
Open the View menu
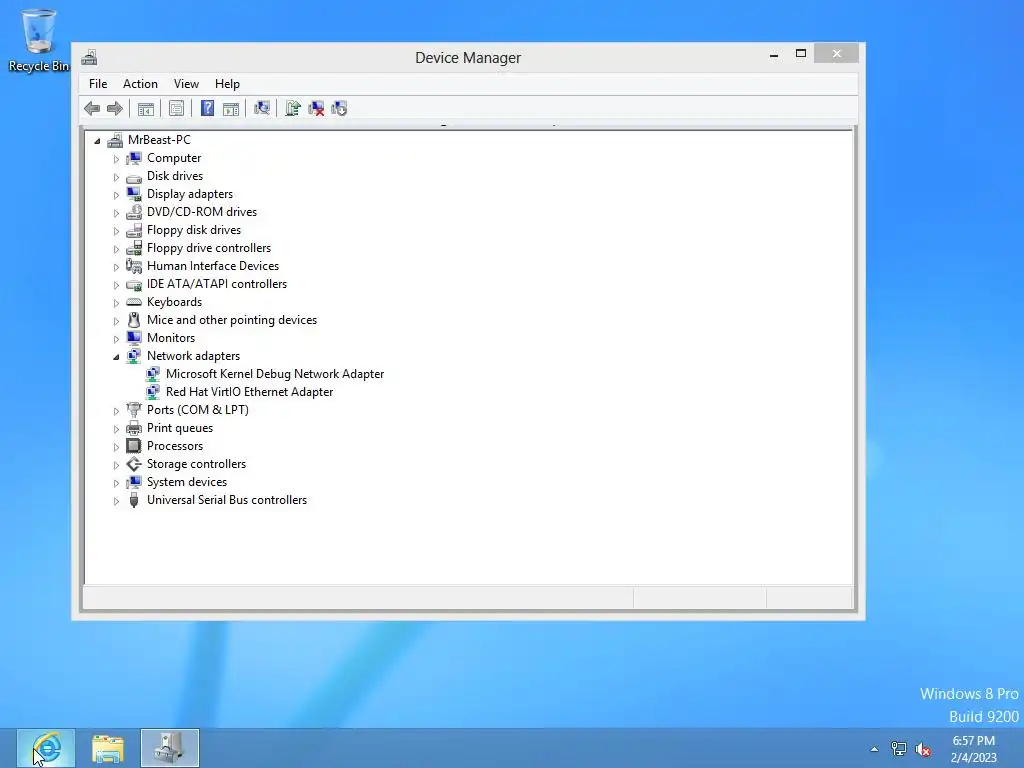point(186,84)
